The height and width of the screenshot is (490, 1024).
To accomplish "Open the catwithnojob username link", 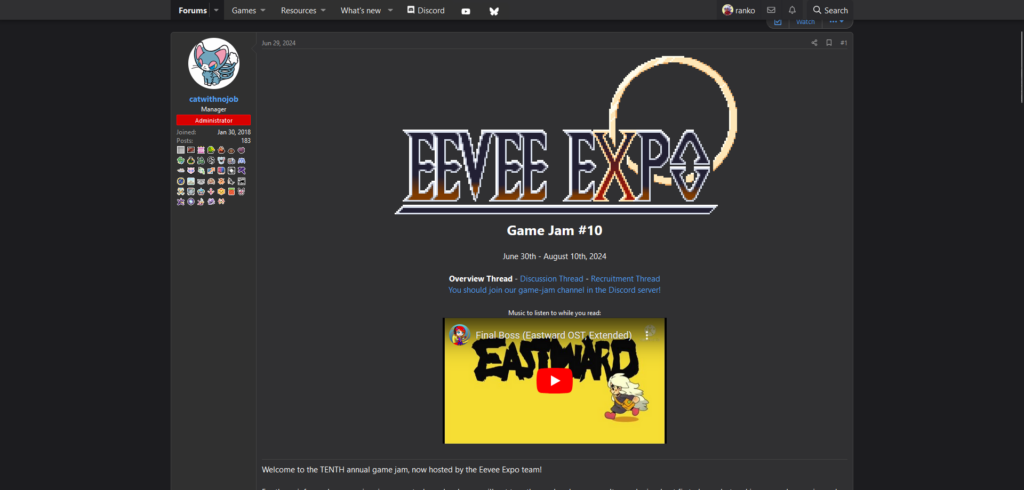I will click(214, 99).
